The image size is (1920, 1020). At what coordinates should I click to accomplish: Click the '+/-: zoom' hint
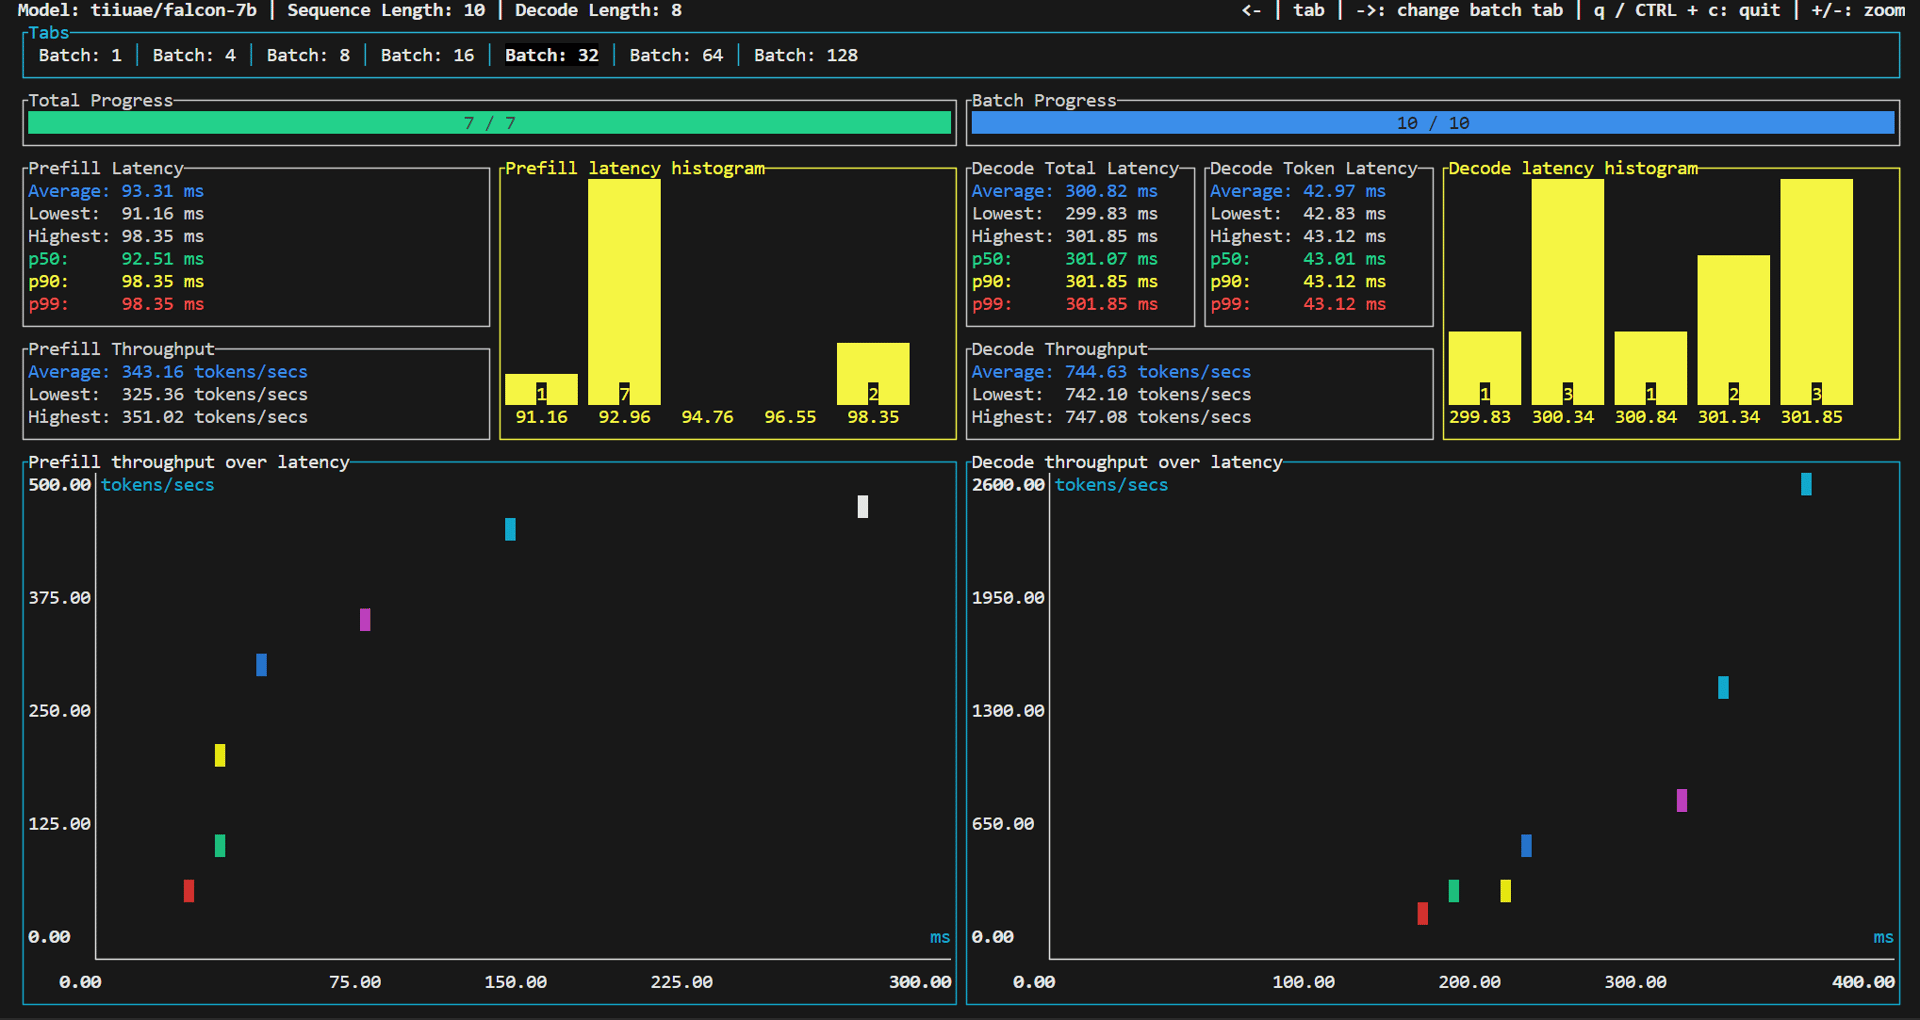point(1858,11)
